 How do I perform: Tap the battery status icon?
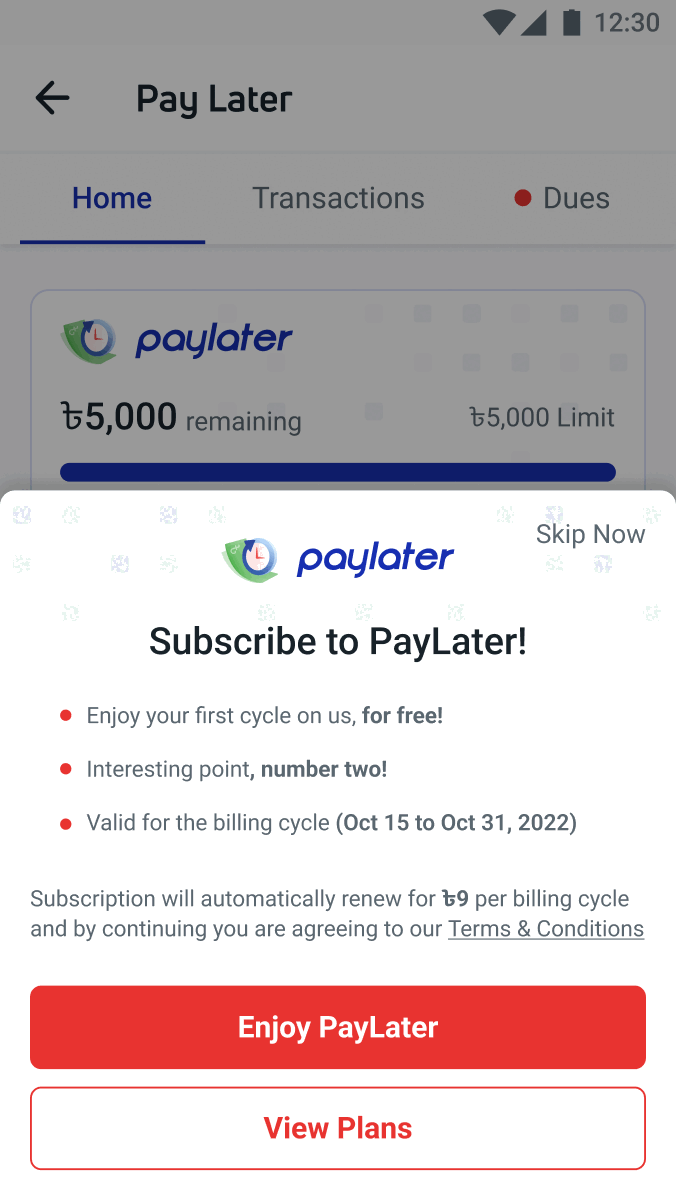(571, 22)
